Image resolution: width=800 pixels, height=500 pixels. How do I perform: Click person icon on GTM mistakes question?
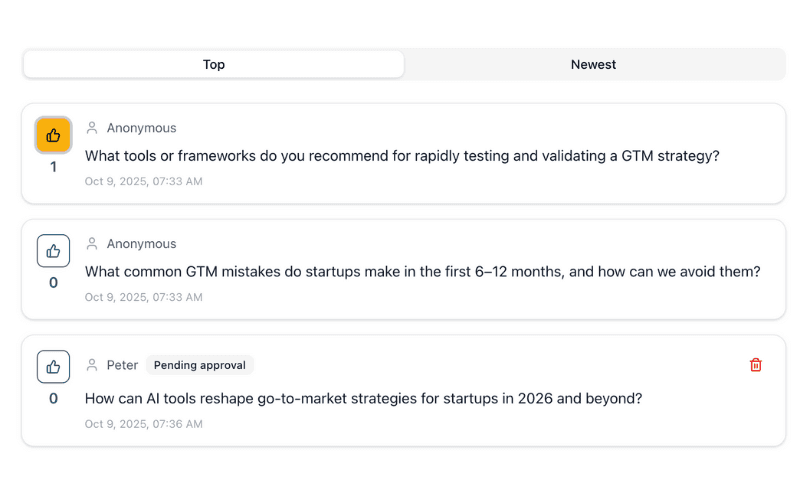(92, 244)
